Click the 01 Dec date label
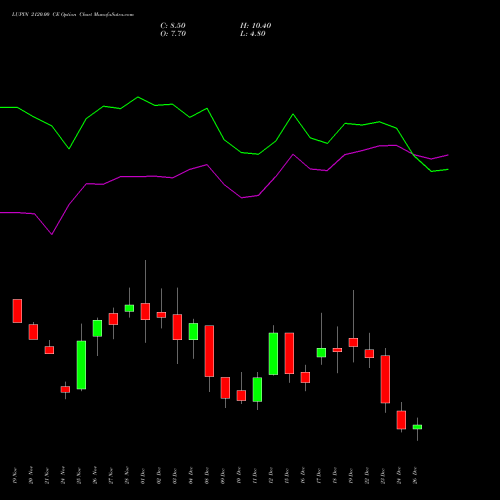The image size is (500, 500). coord(143,476)
